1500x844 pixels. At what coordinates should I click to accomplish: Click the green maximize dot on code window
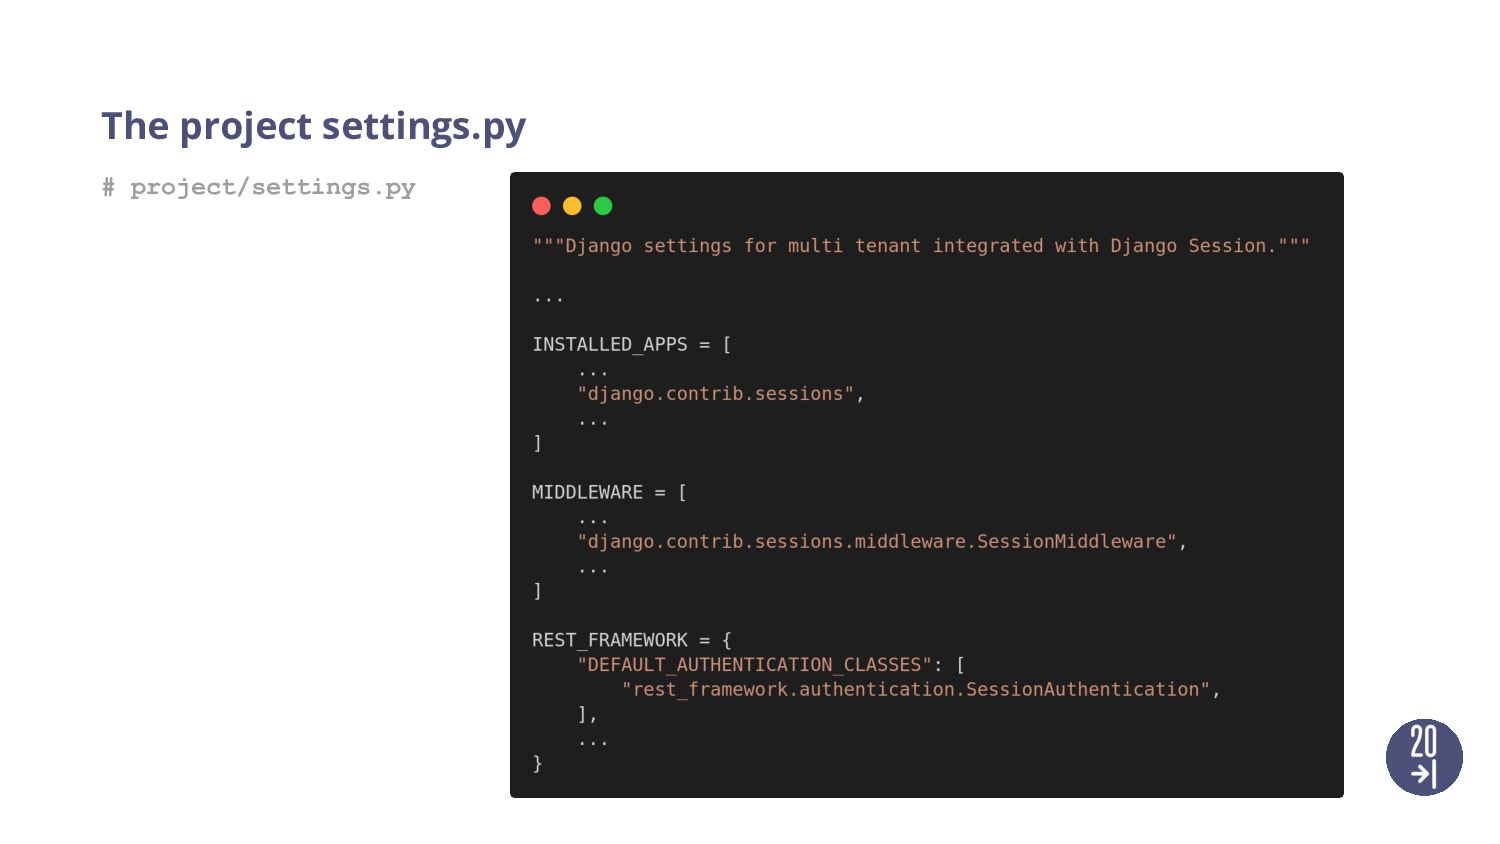coord(603,206)
